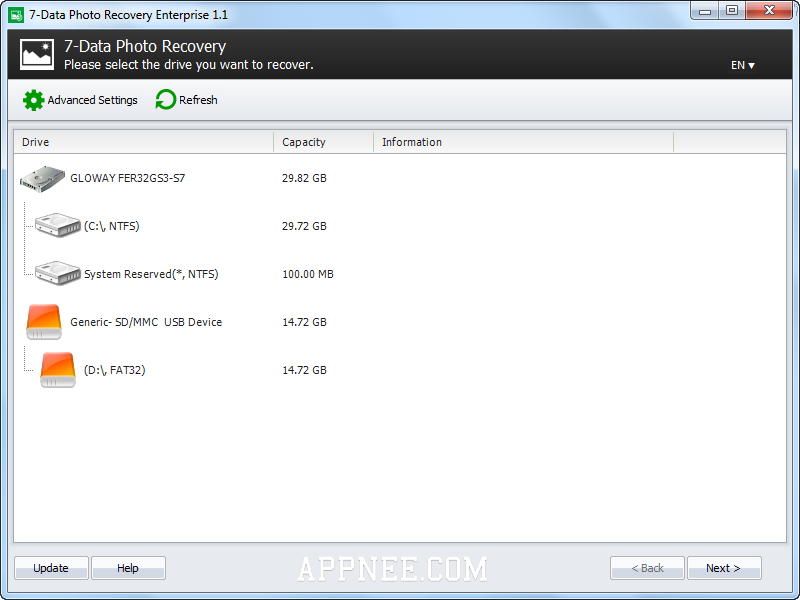Image resolution: width=800 pixels, height=600 pixels.
Task: Click the orange D:\ FAT32 partition icon
Action: [58, 370]
